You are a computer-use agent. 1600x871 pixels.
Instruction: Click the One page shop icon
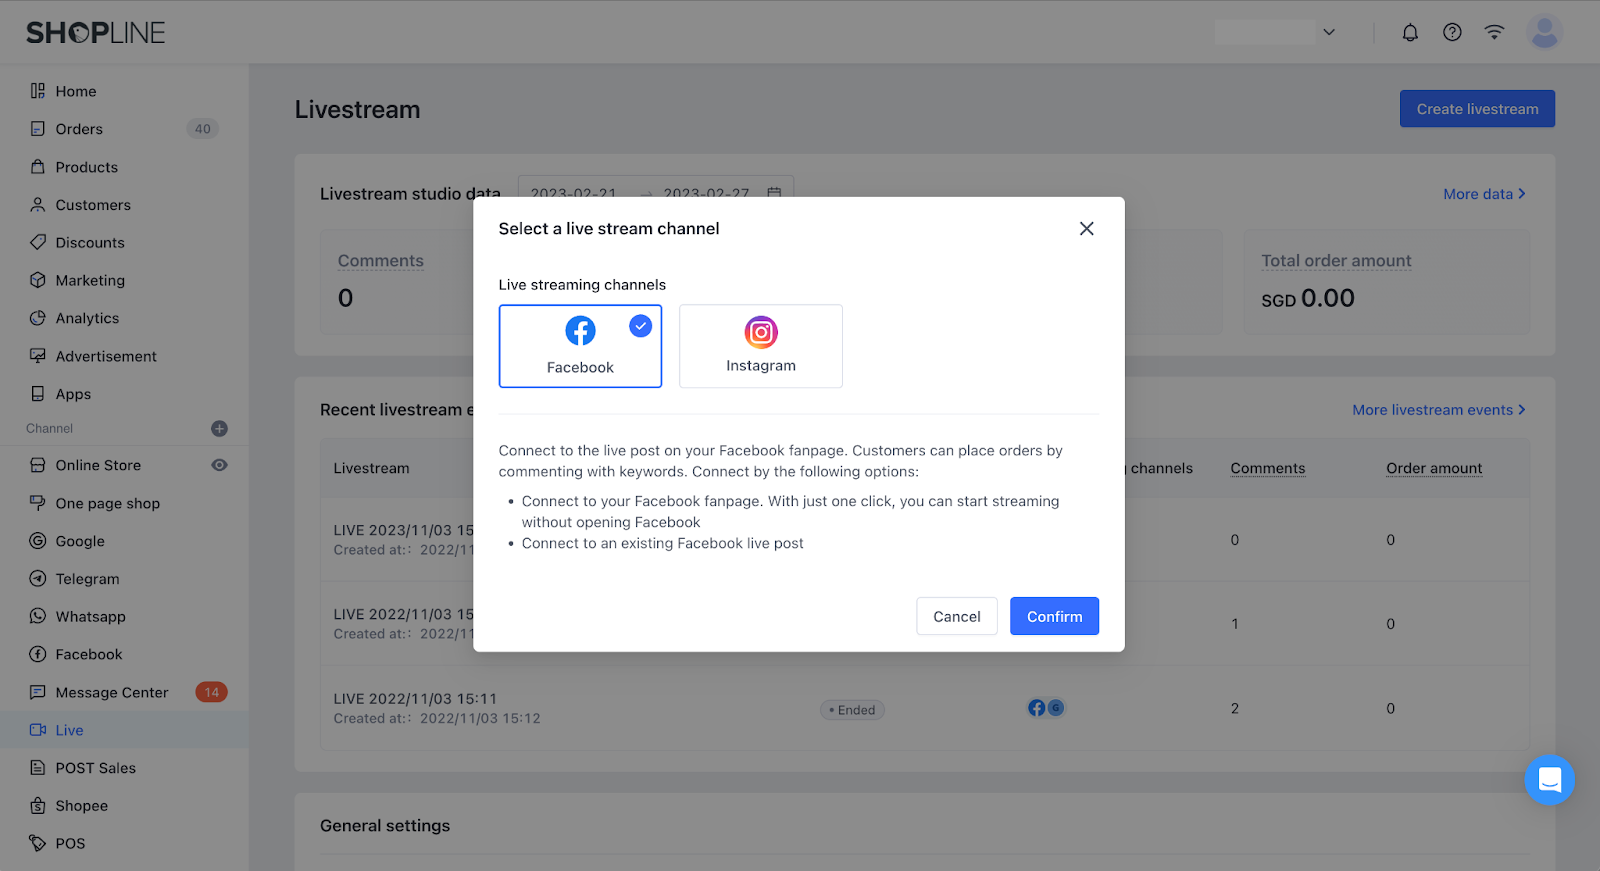[38, 503]
